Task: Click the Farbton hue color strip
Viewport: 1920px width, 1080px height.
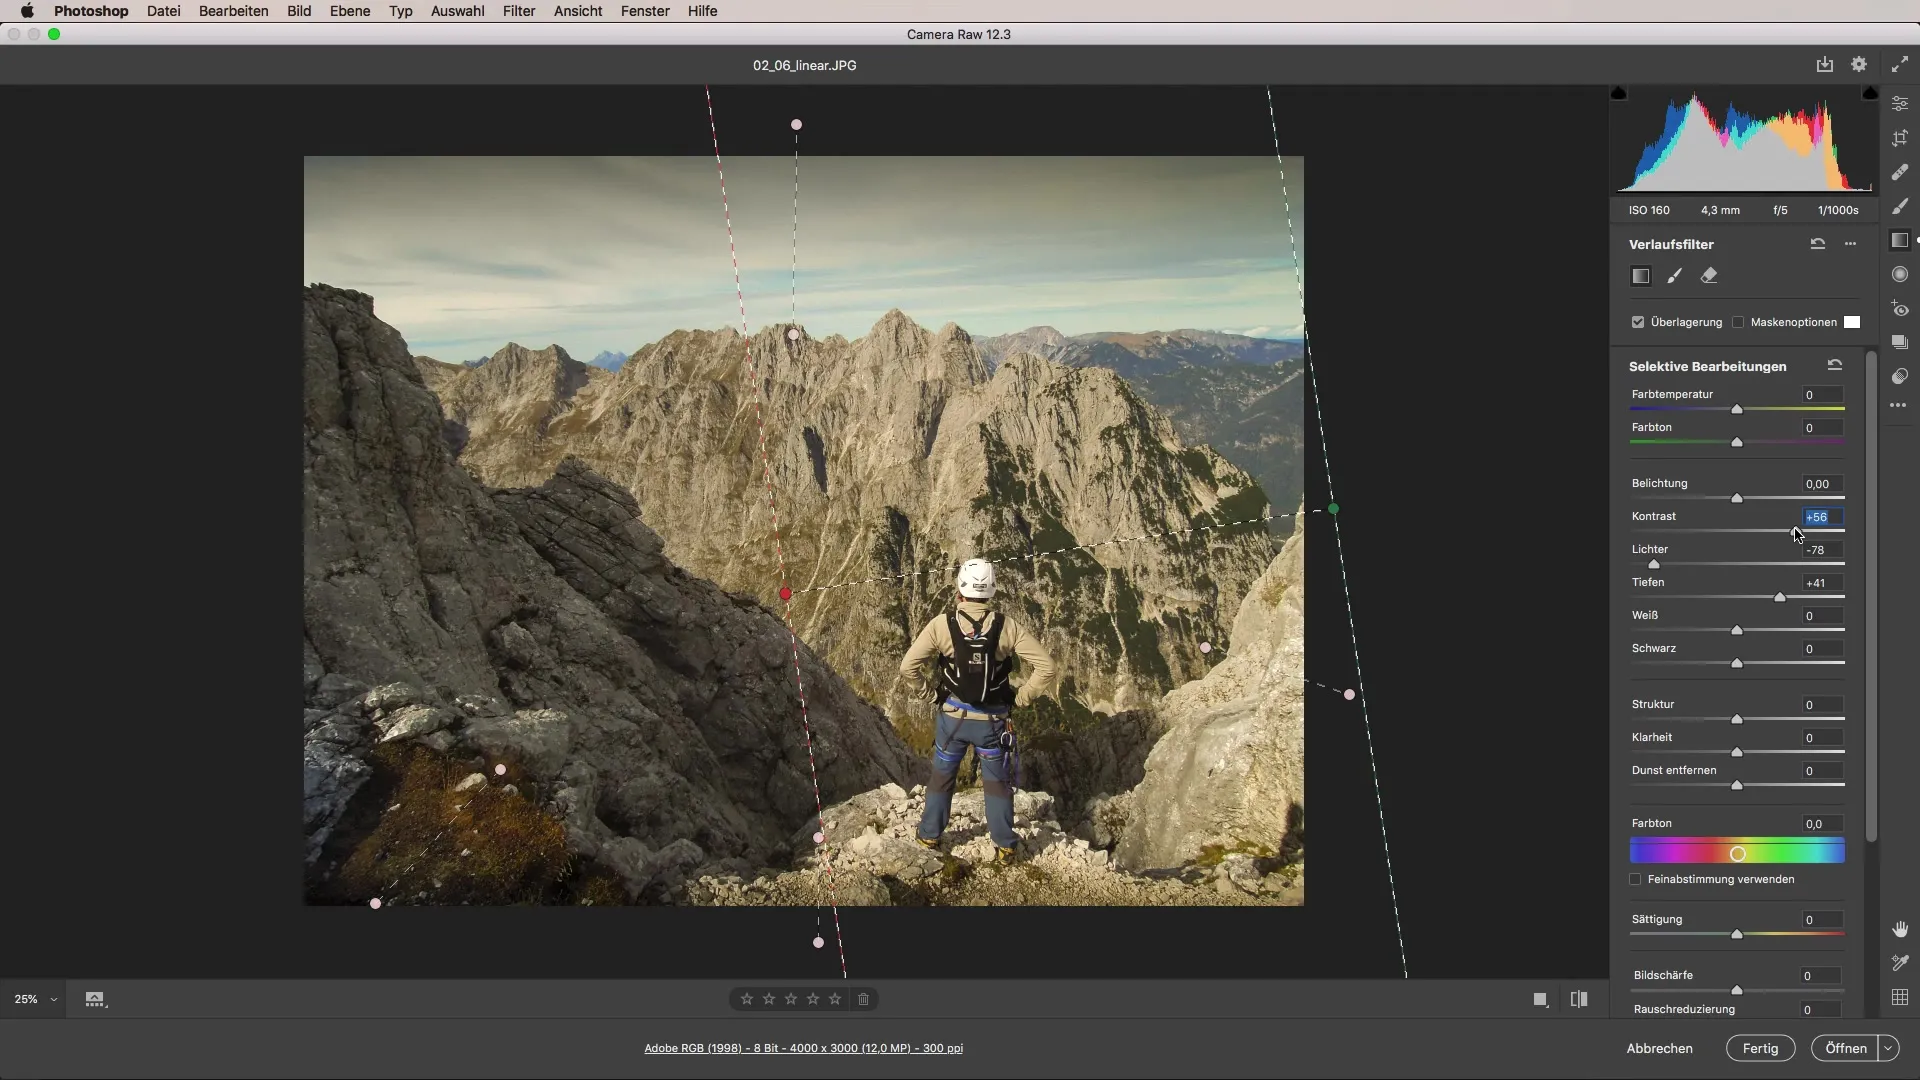Action: click(1737, 852)
